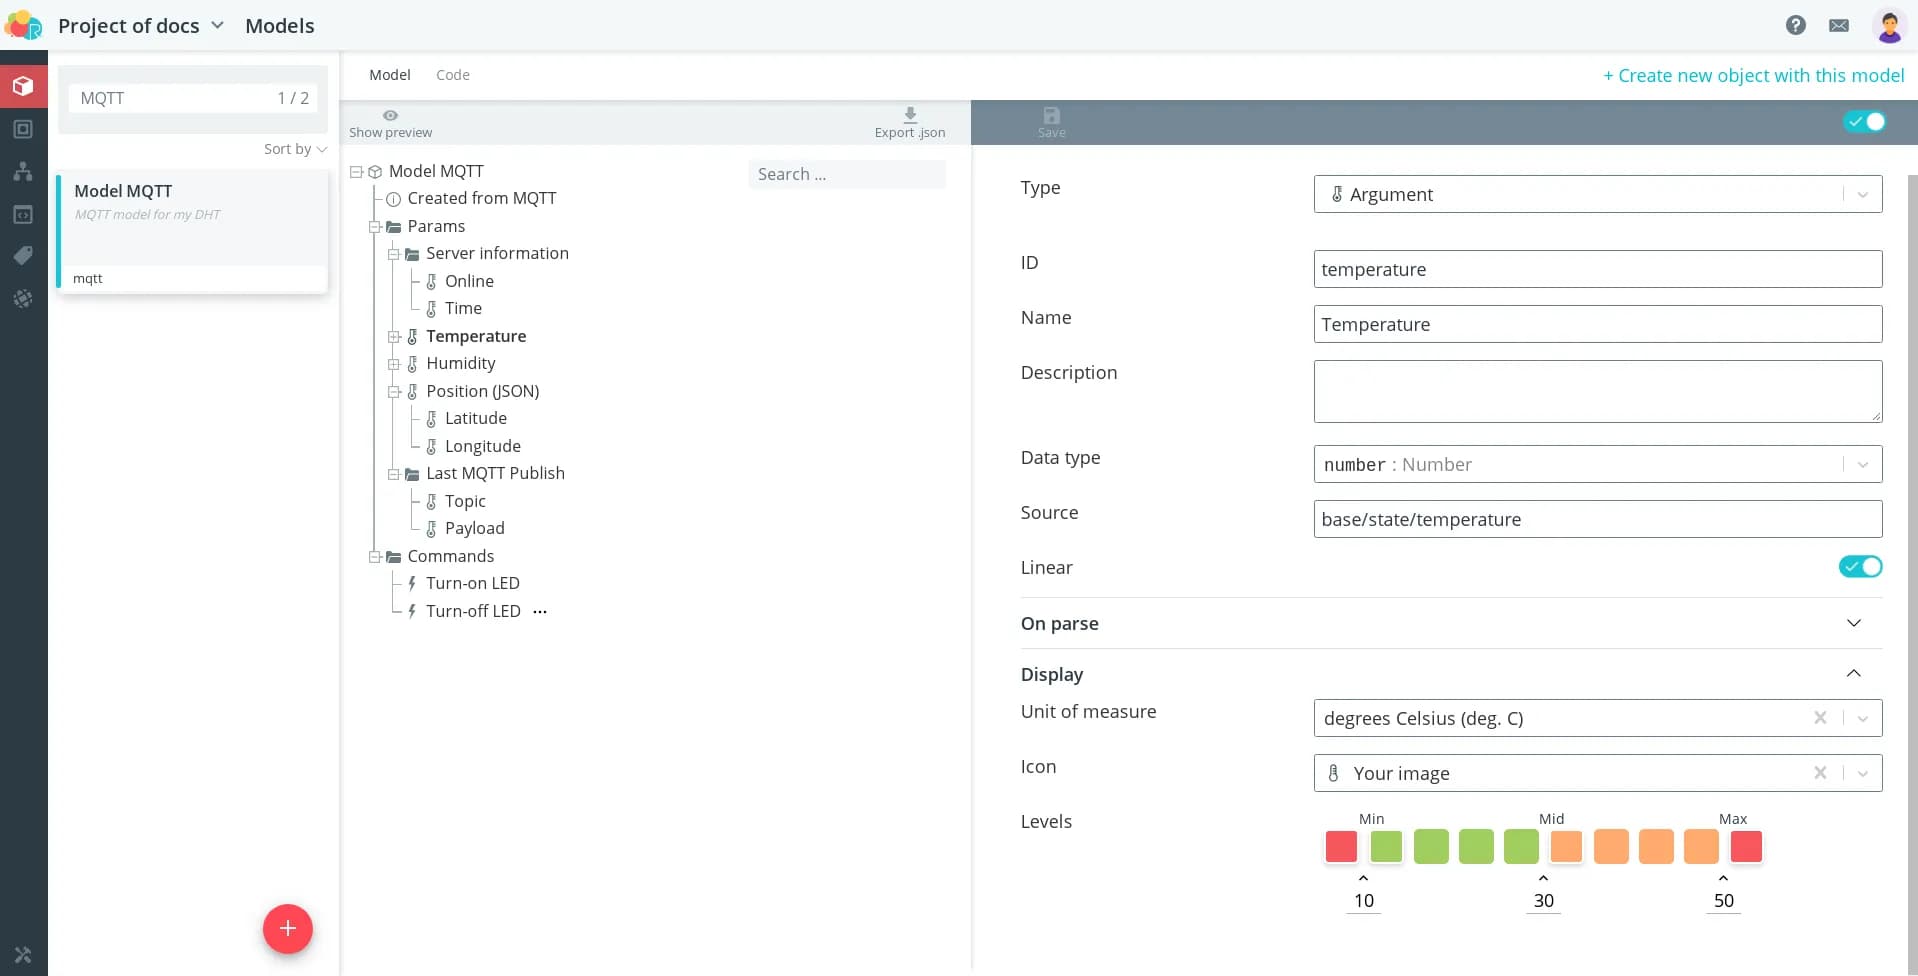Viewport: 1918px width, 976px height.
Task: Select the Model tab
Action: pos(389,75)
